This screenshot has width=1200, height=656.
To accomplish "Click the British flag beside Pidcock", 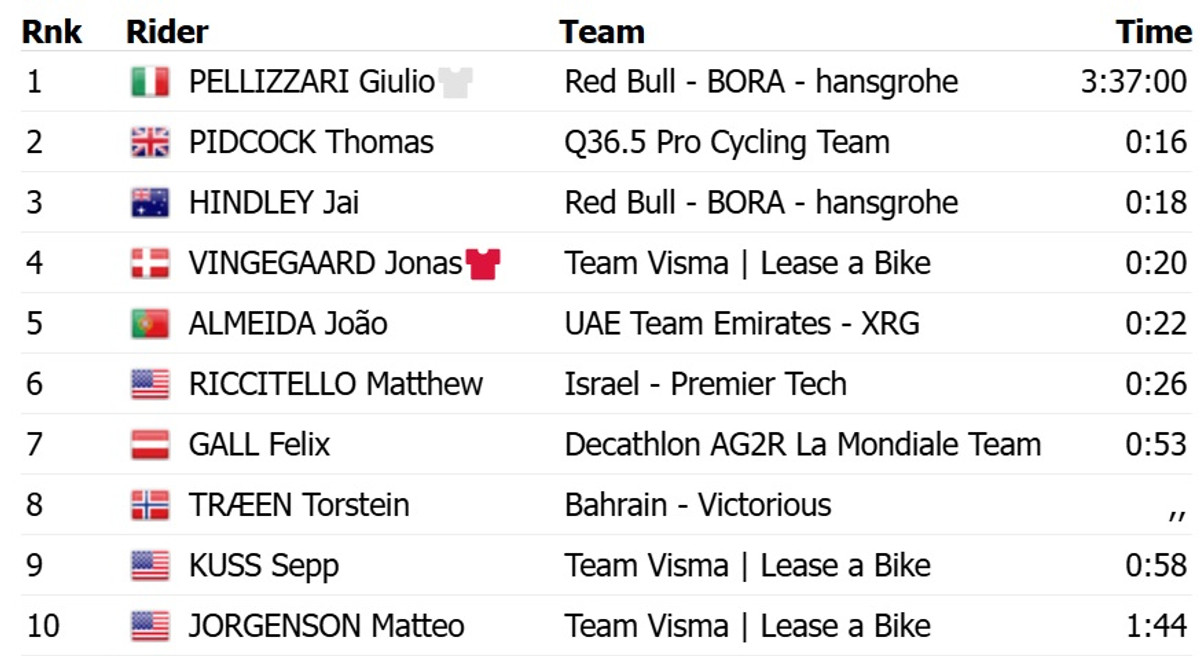I will [x=150, y=143].
